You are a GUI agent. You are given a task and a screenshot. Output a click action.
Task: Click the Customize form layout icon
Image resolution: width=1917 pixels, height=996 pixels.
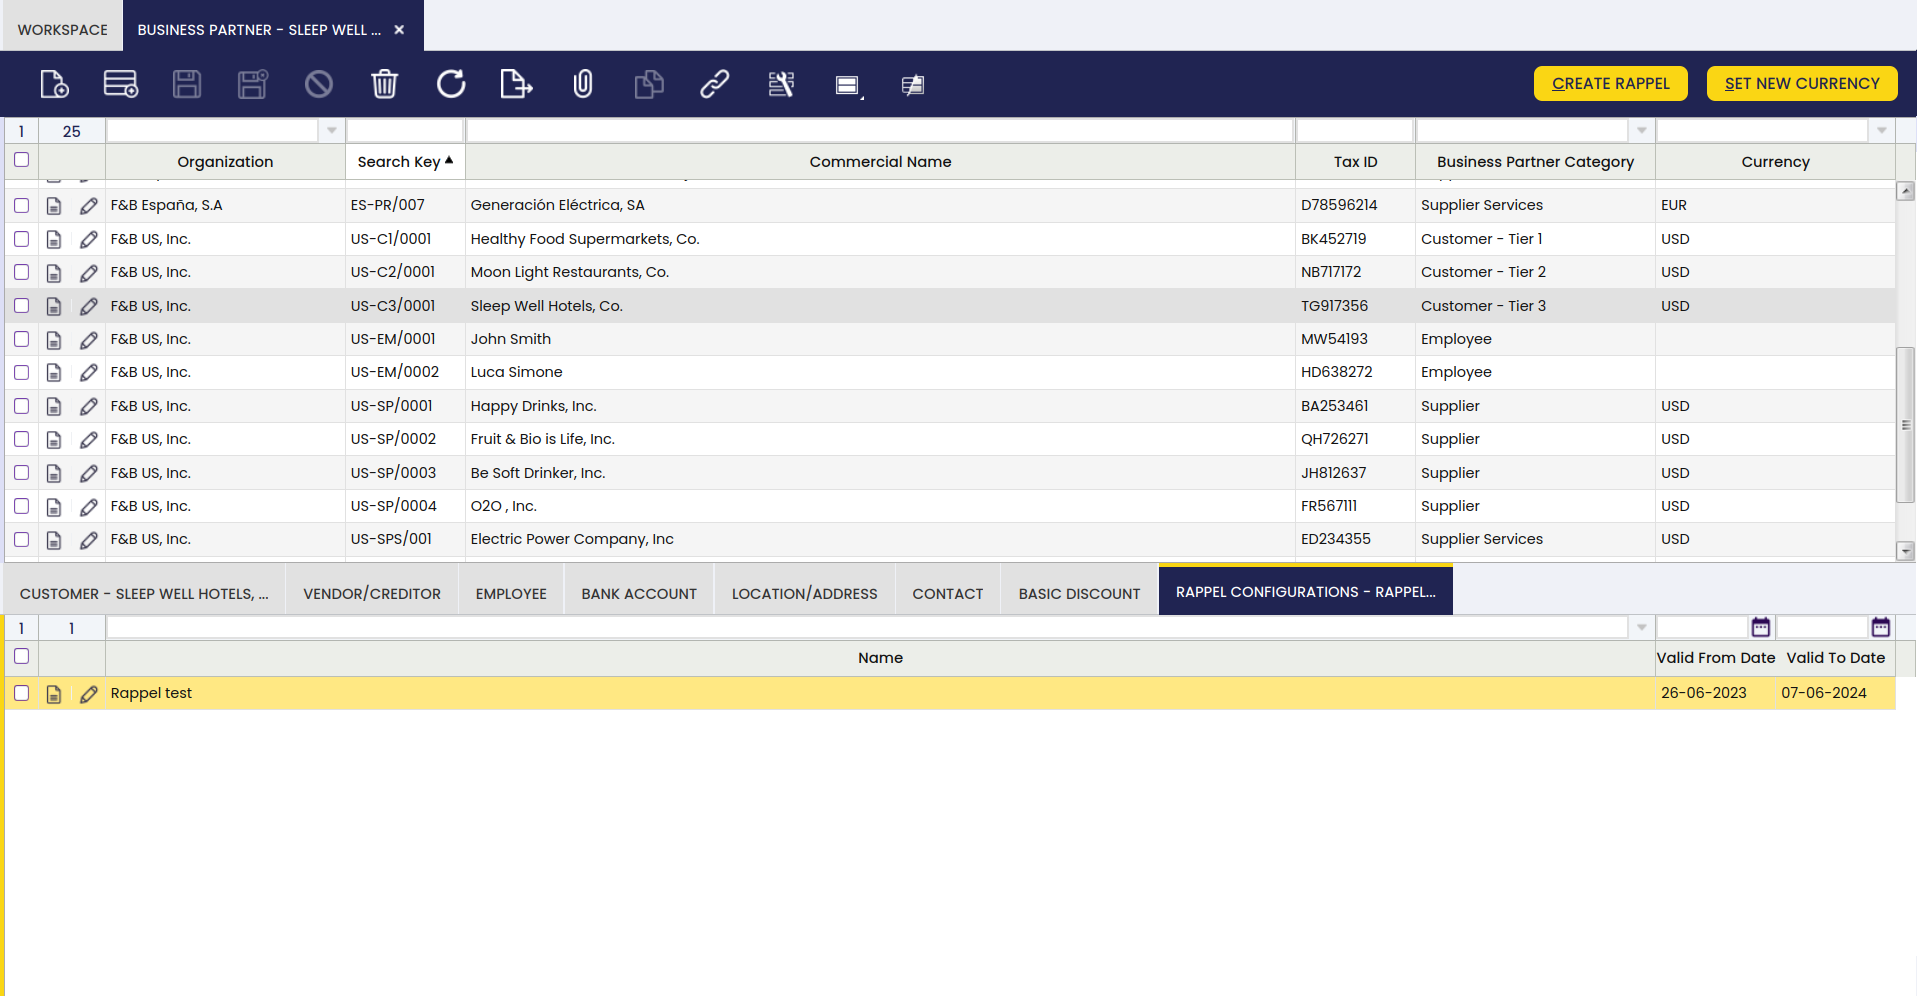click(913, 85)
